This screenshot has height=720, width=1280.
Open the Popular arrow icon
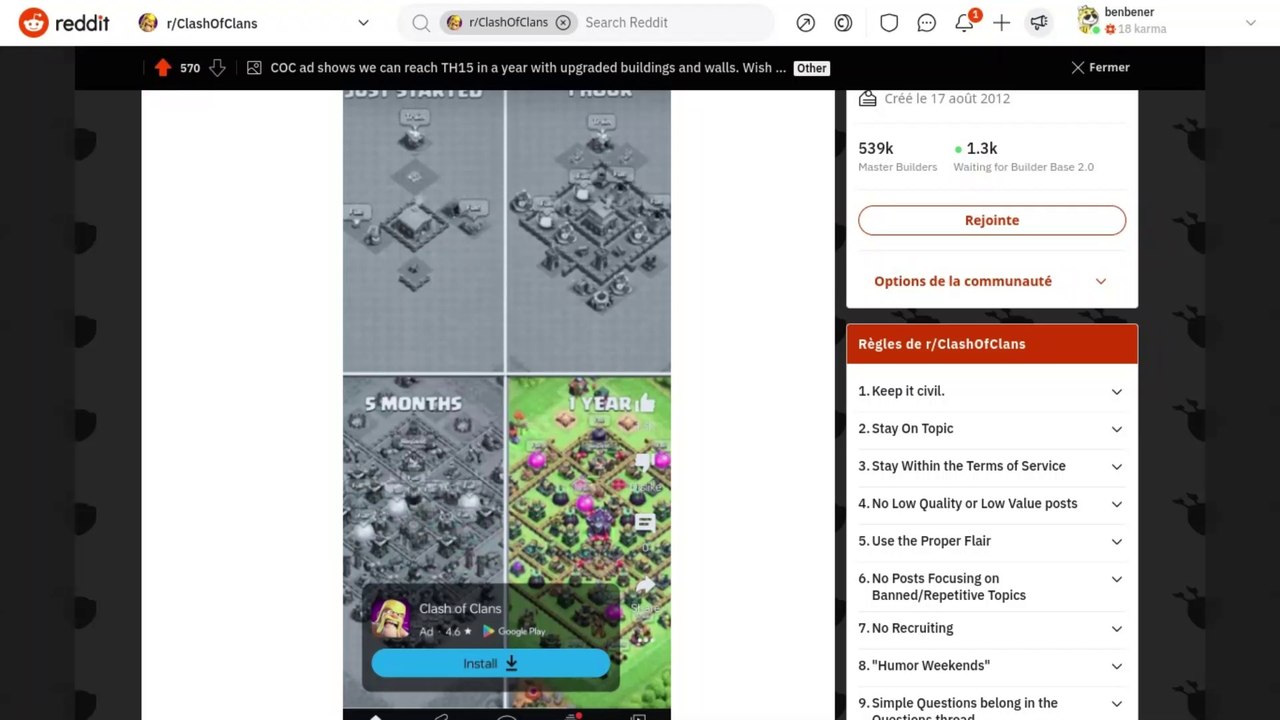(x=805, y=22)
